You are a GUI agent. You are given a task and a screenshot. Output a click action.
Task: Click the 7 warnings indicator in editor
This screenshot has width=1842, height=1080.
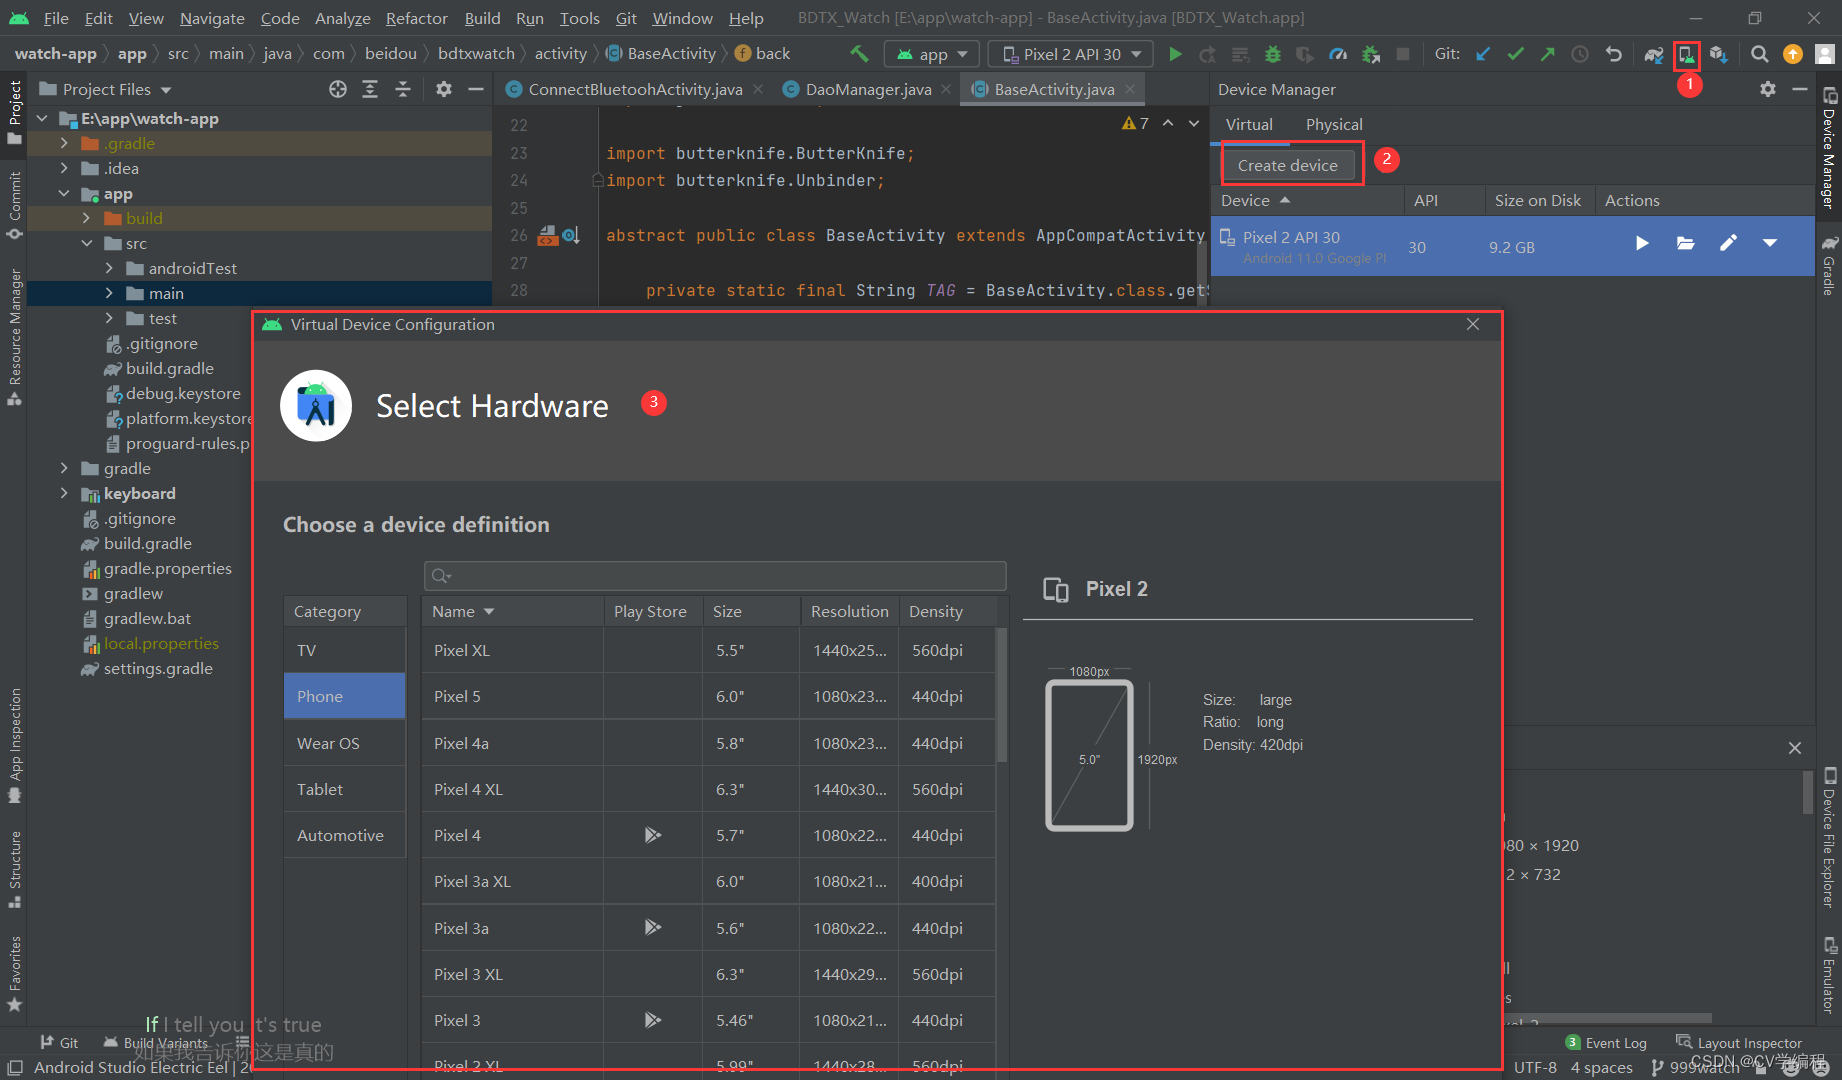tap(1135, 123)
